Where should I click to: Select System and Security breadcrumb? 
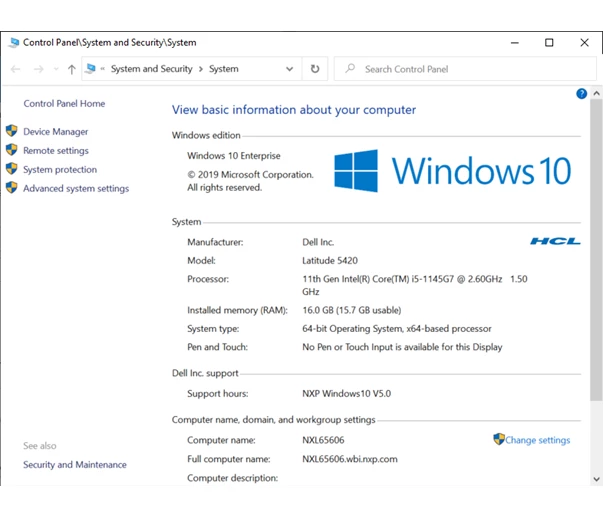[x=152, y=69]
